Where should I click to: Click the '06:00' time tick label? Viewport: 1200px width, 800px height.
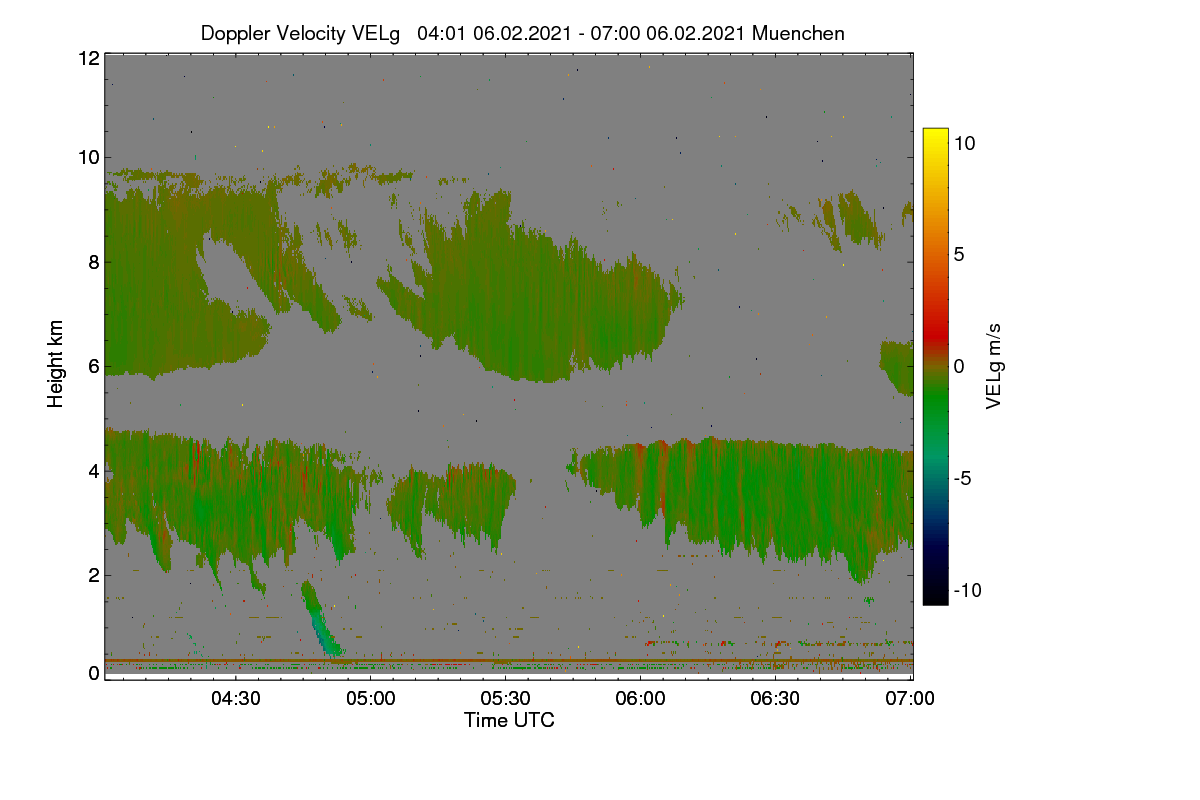pos(640,698)
